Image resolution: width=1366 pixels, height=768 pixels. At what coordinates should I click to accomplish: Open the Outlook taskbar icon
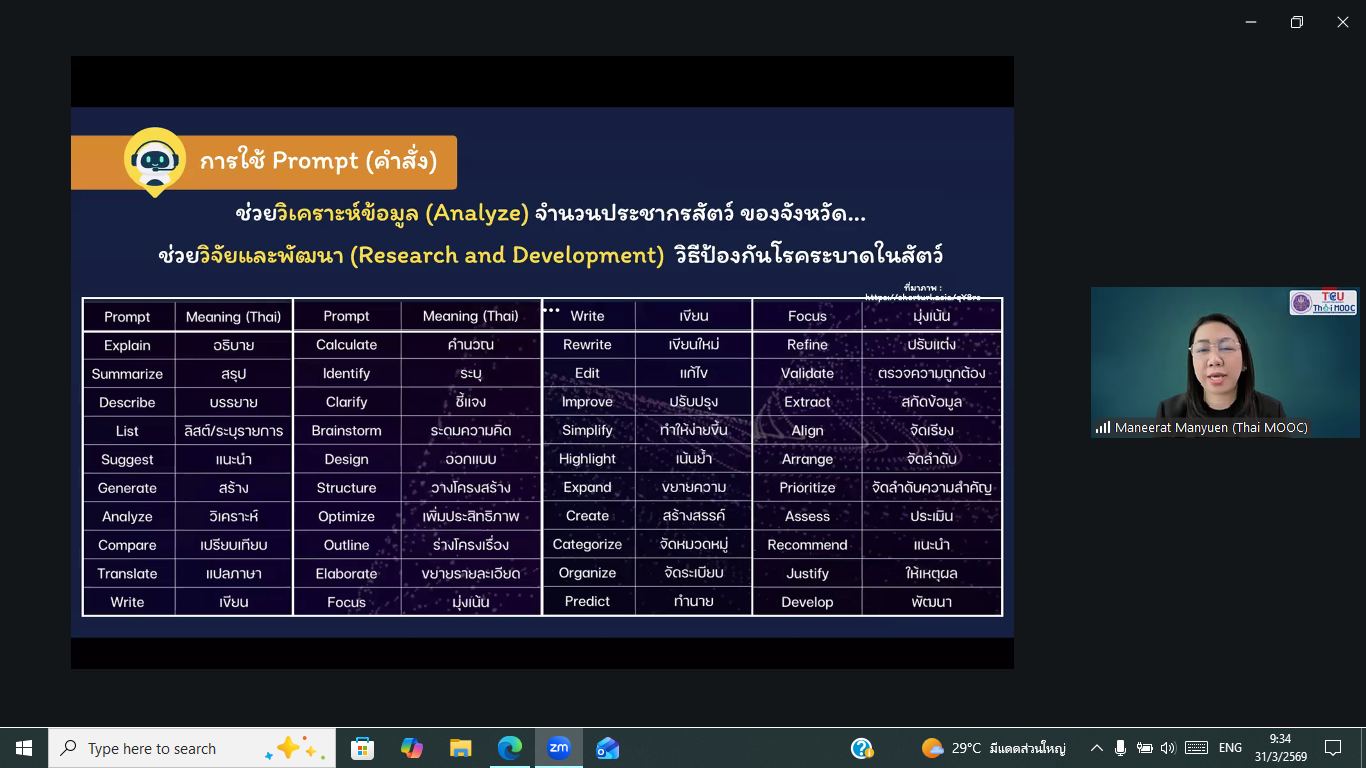click(607, 748)
